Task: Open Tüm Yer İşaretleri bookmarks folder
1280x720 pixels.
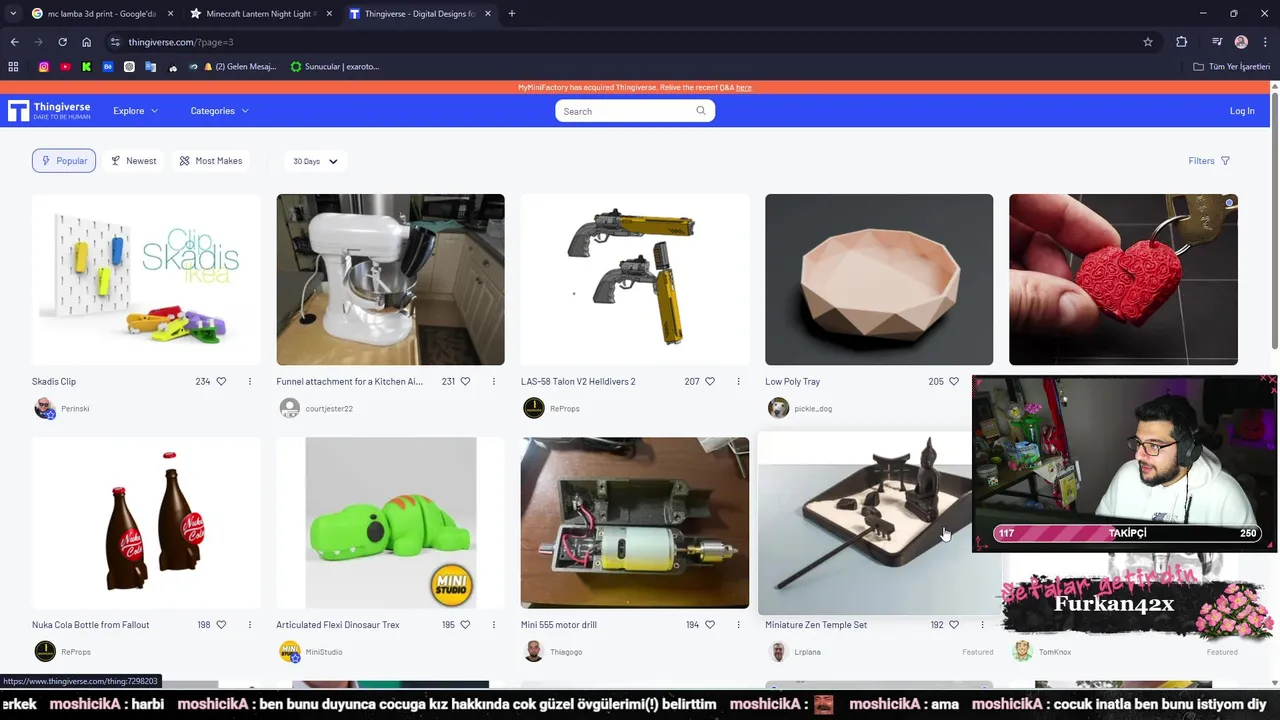Action: point(1232,67)
